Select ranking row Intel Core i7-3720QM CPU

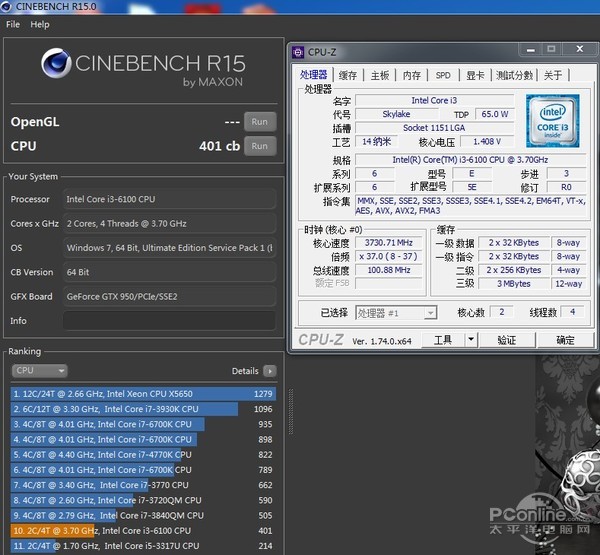pos(143,500)
